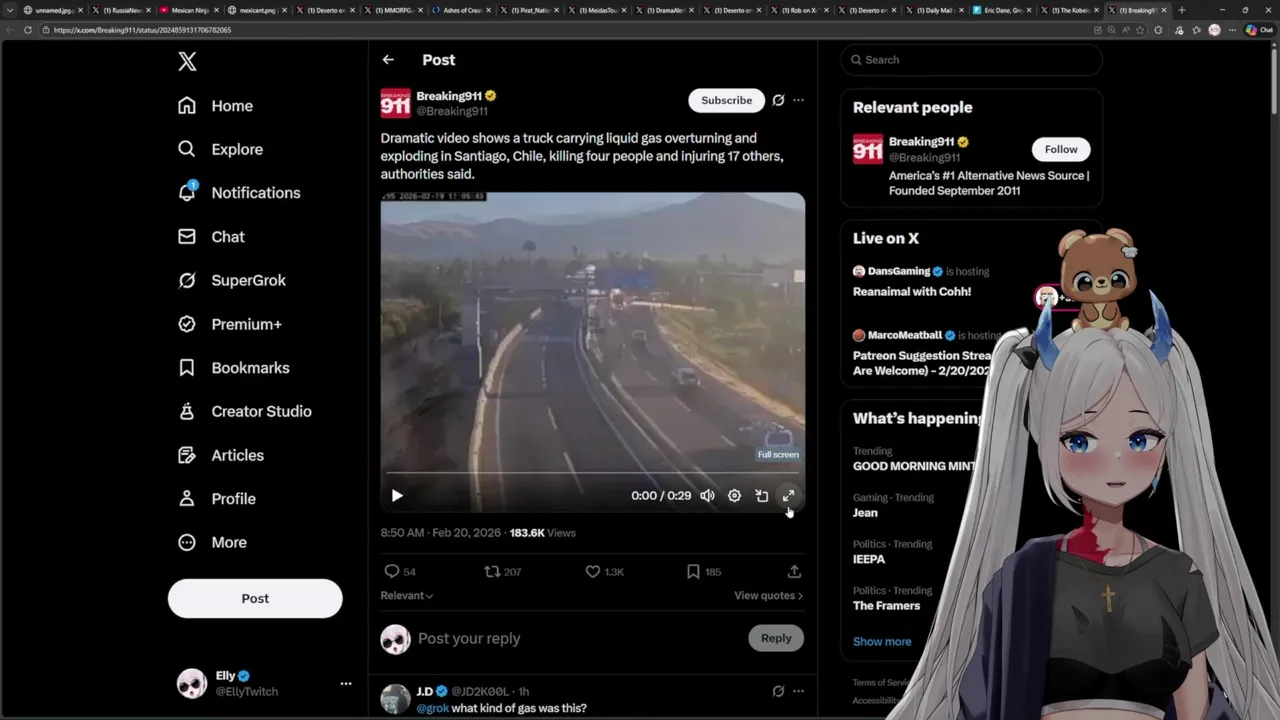Open Bookmarks in the sidebar
The width and height of the screenshot is (1280, 720).
coord(233,368)
